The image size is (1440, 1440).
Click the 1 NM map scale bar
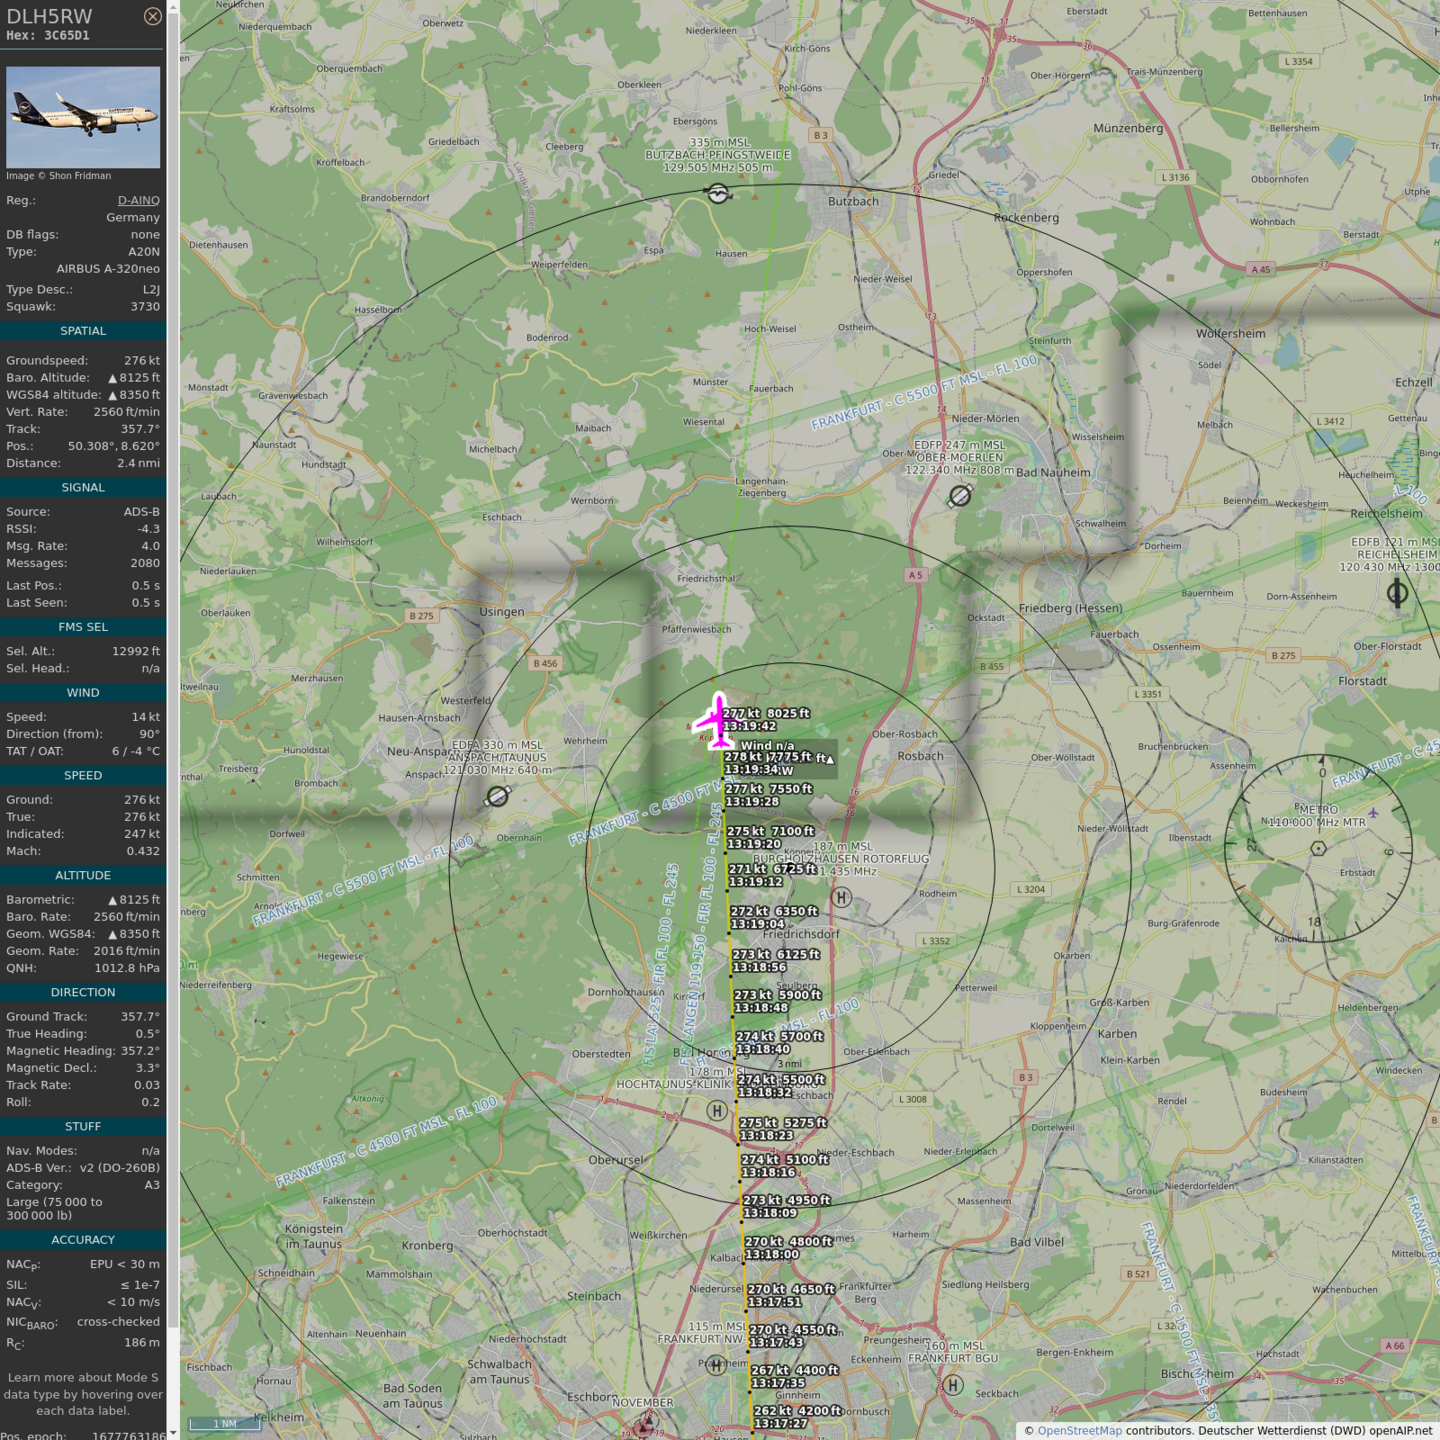(x=225, y=1424)
